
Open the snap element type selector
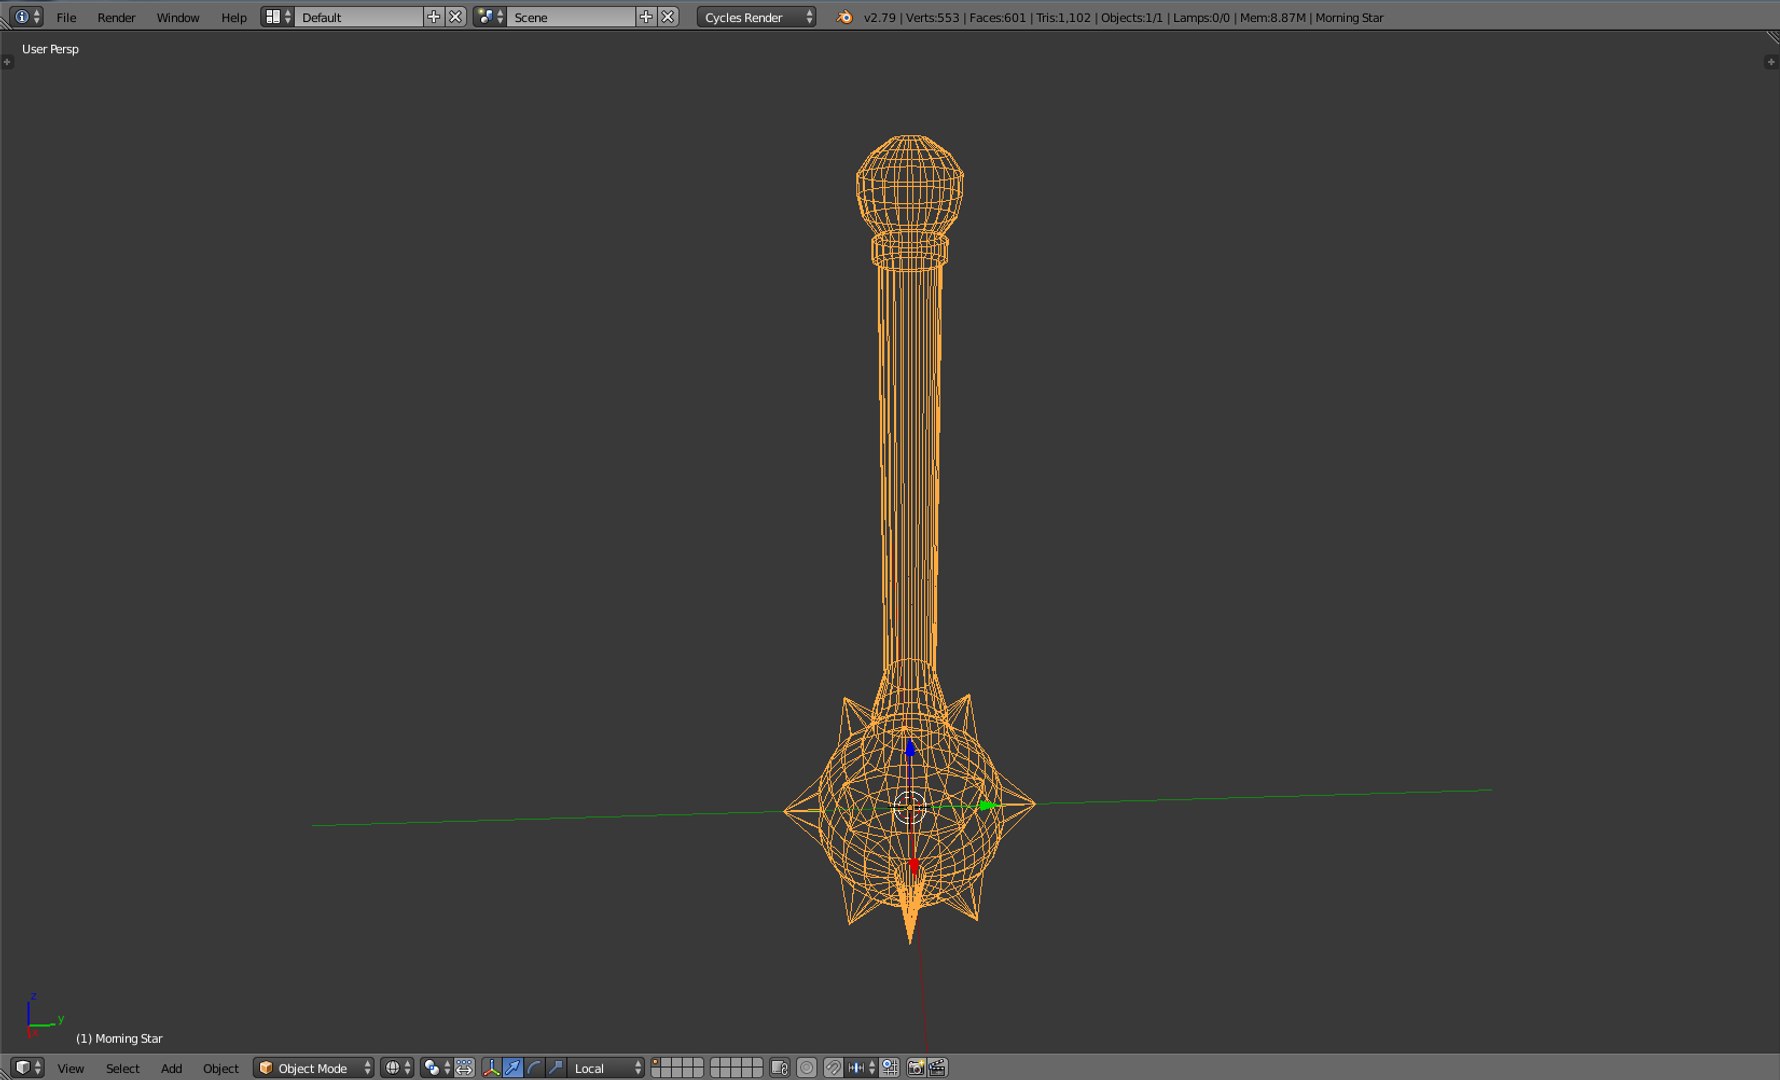pyautogui.click(x=862, y=1068)
